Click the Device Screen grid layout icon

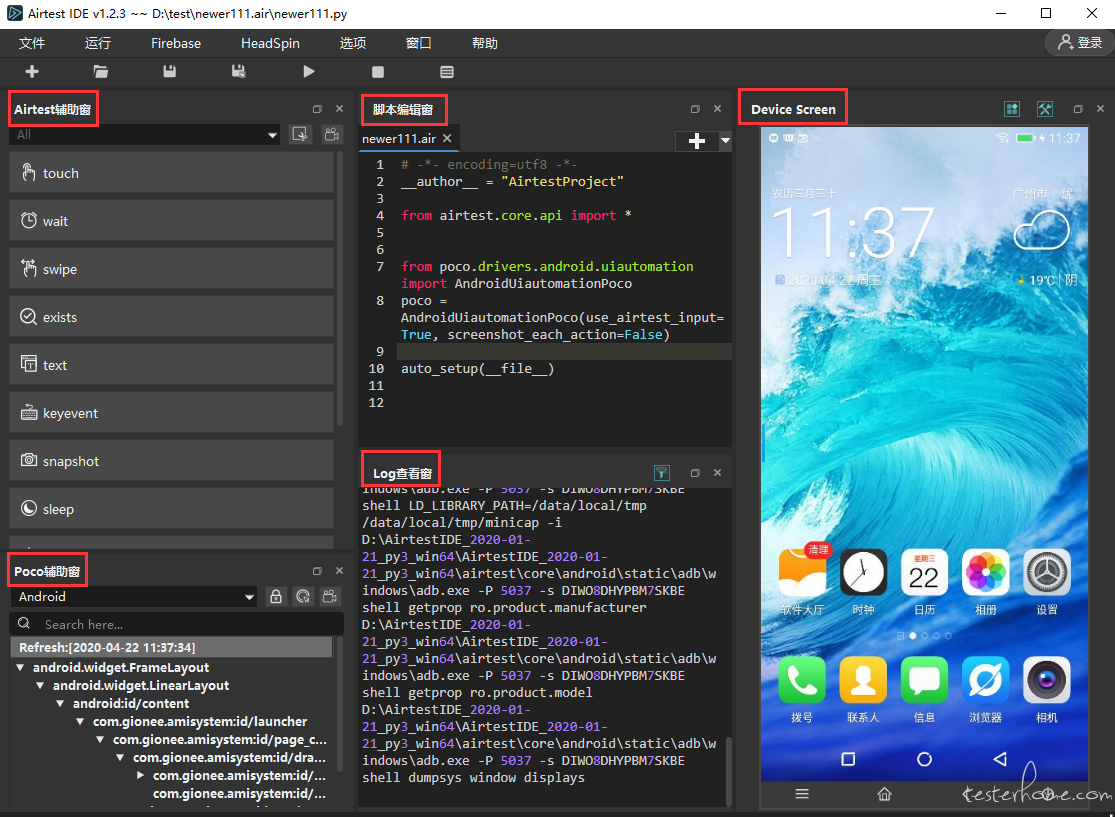coord(1012,109)
